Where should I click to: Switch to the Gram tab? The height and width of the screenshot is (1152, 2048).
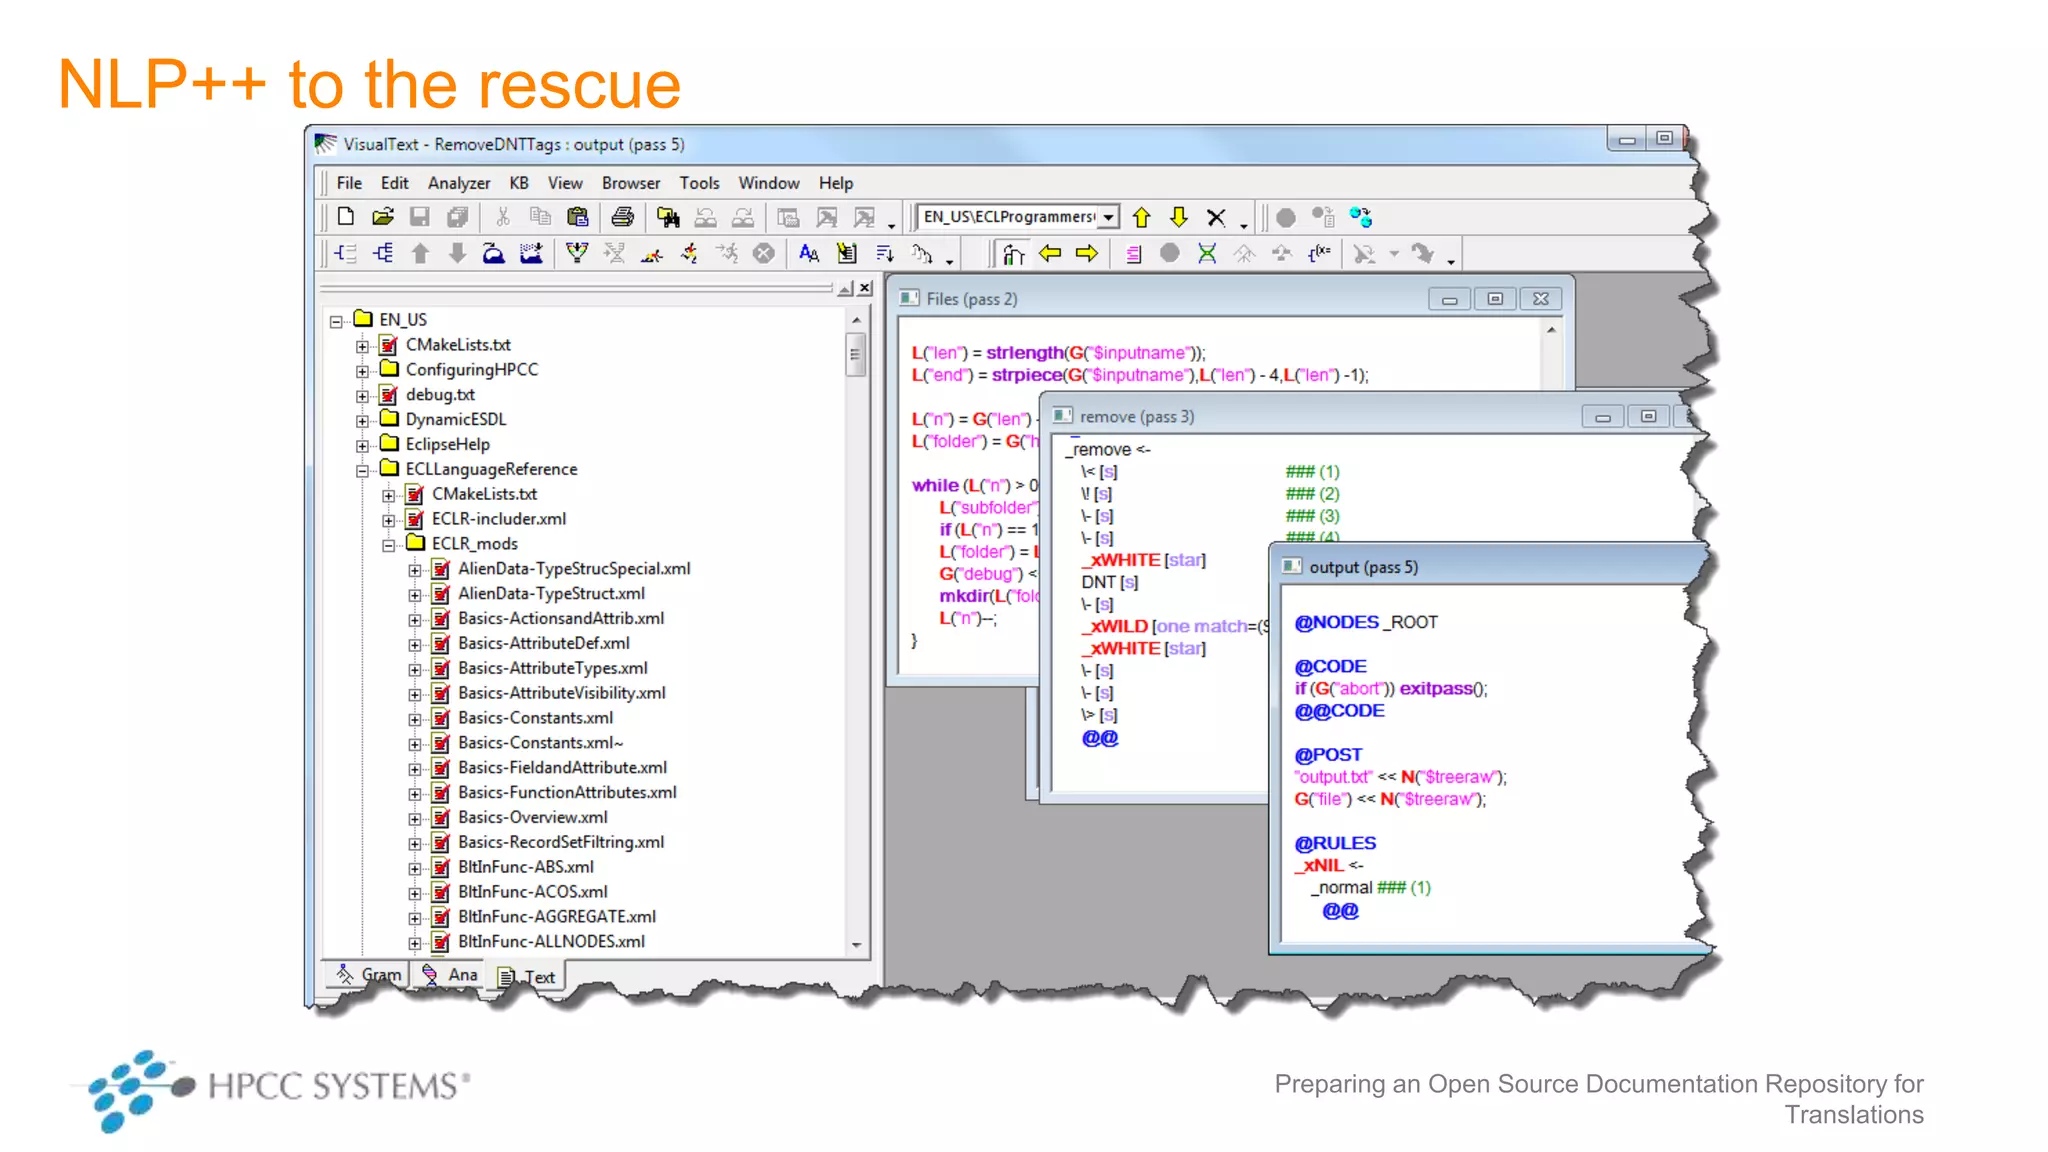(367, 975)
